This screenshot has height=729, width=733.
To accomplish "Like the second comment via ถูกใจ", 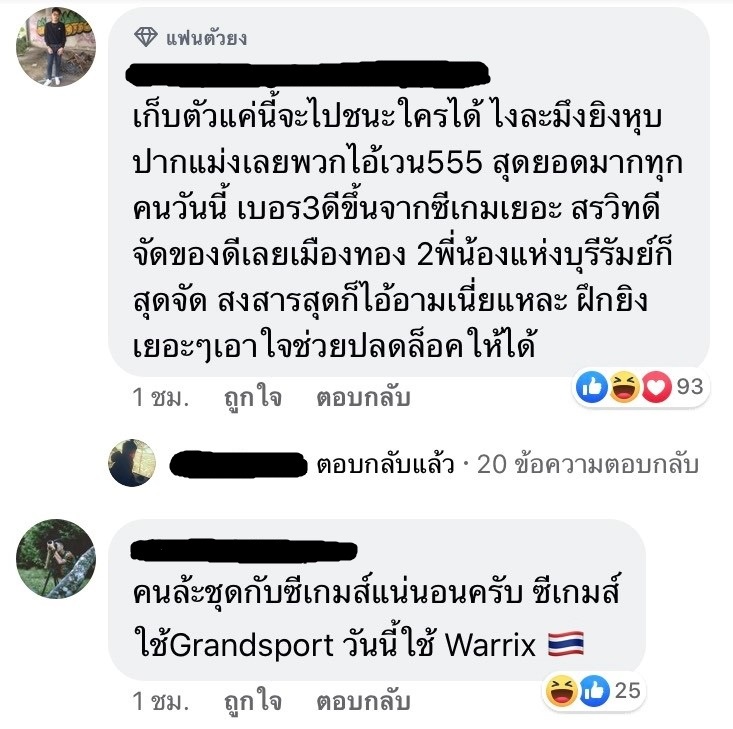I will [253, 701].
